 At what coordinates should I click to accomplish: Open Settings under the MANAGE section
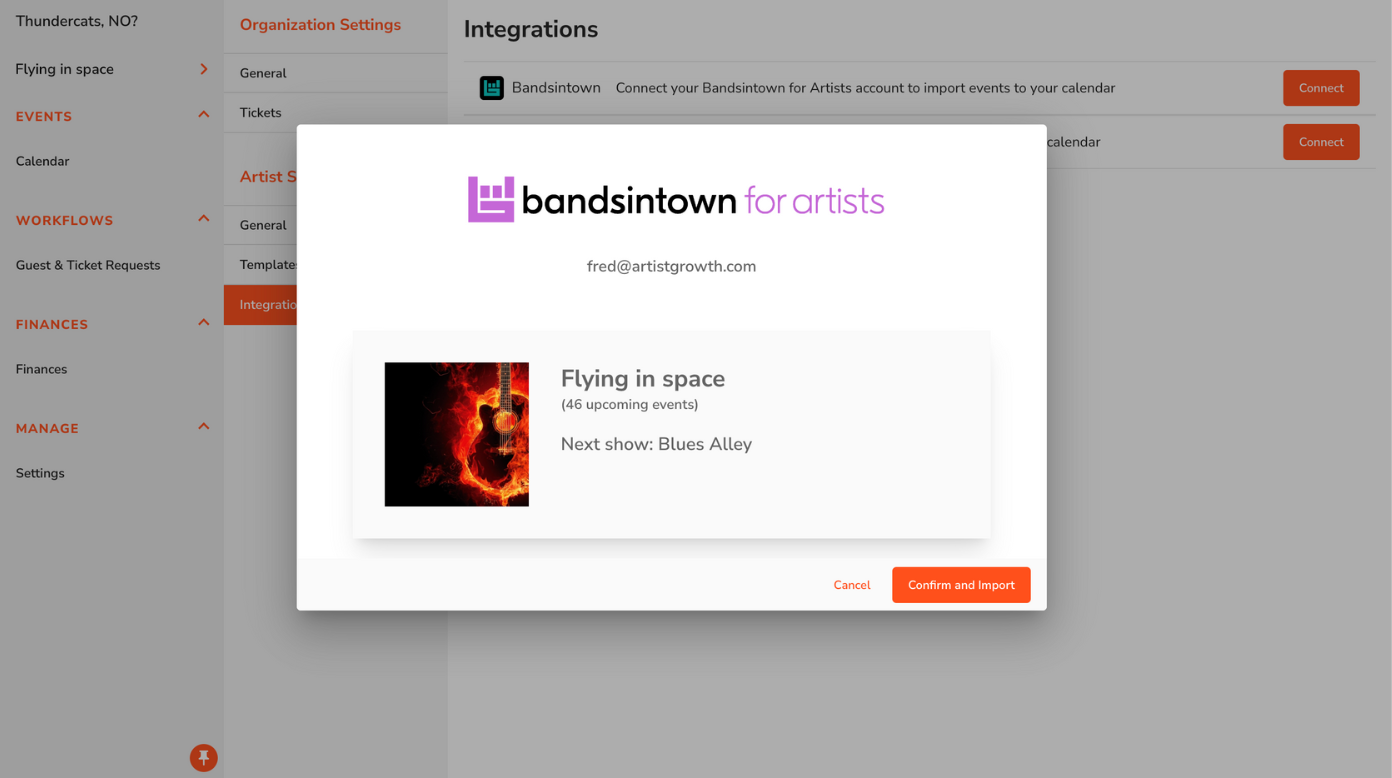click(40, 473)
